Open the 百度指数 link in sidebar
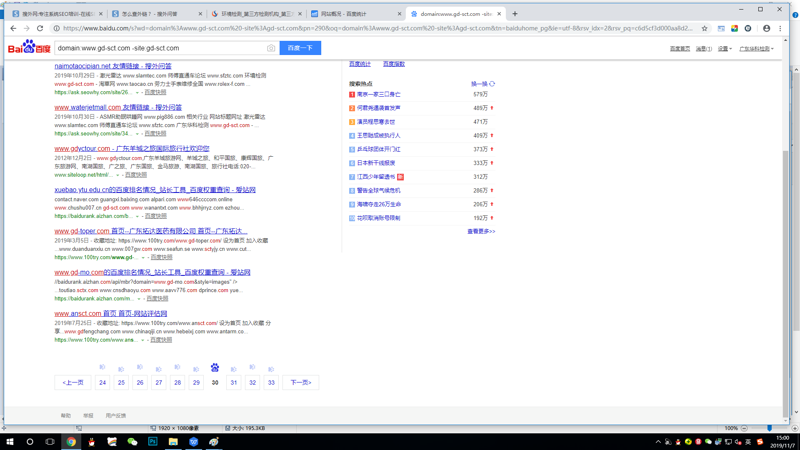This screenshot has width=800, height=450. 394,64
